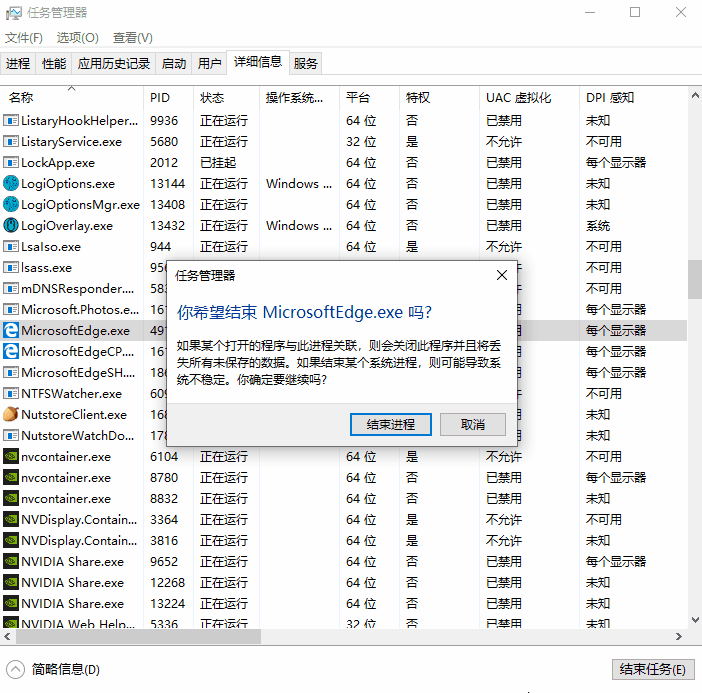The height and width of the screenshot is (693, 702).
Task: Switch to the 用户 tab
Action: click(210, 64)
